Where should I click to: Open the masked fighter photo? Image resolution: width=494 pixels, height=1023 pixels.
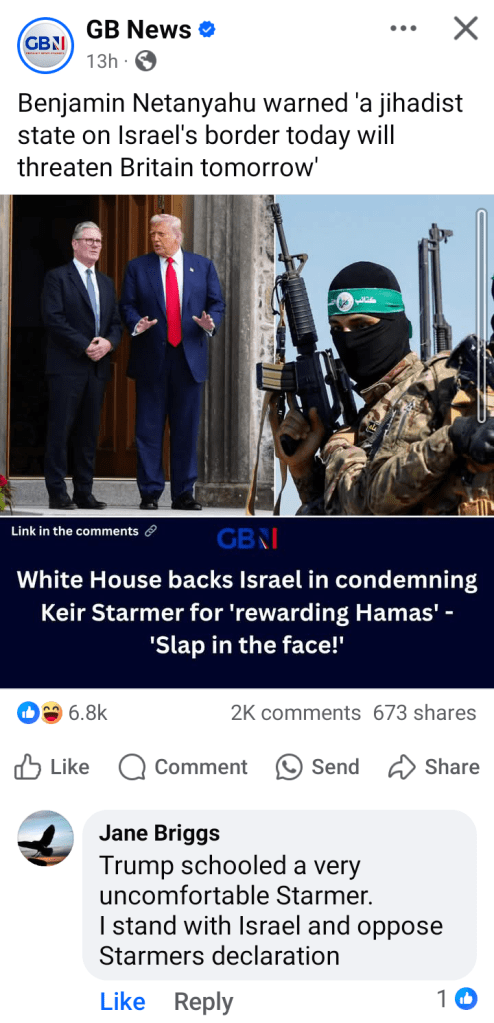(384, 355)
